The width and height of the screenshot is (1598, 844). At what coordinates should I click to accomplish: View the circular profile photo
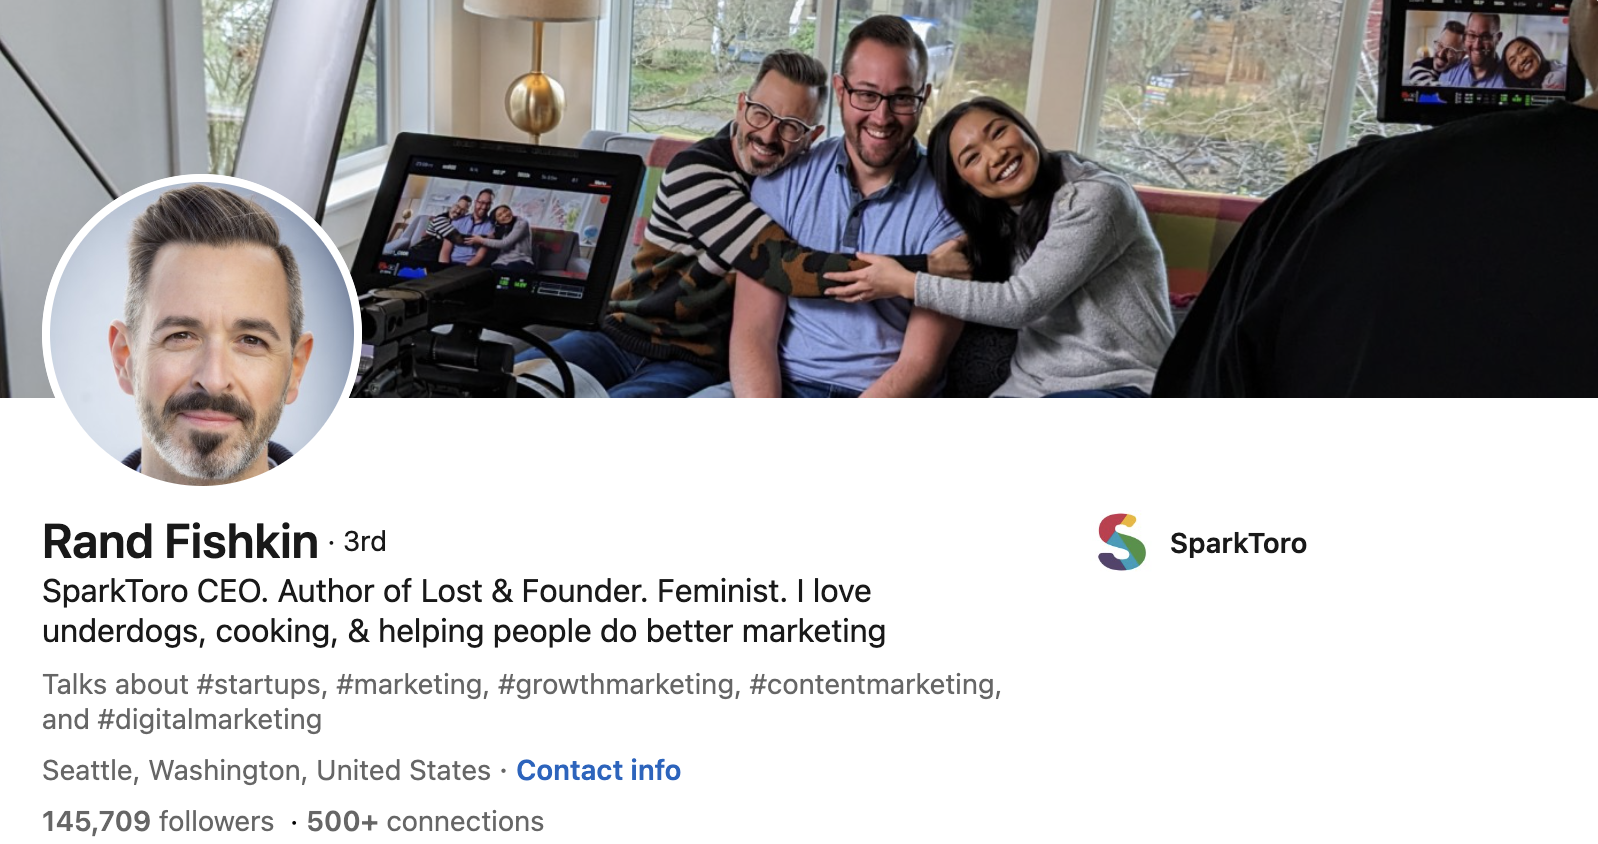(x=203, y=331)
